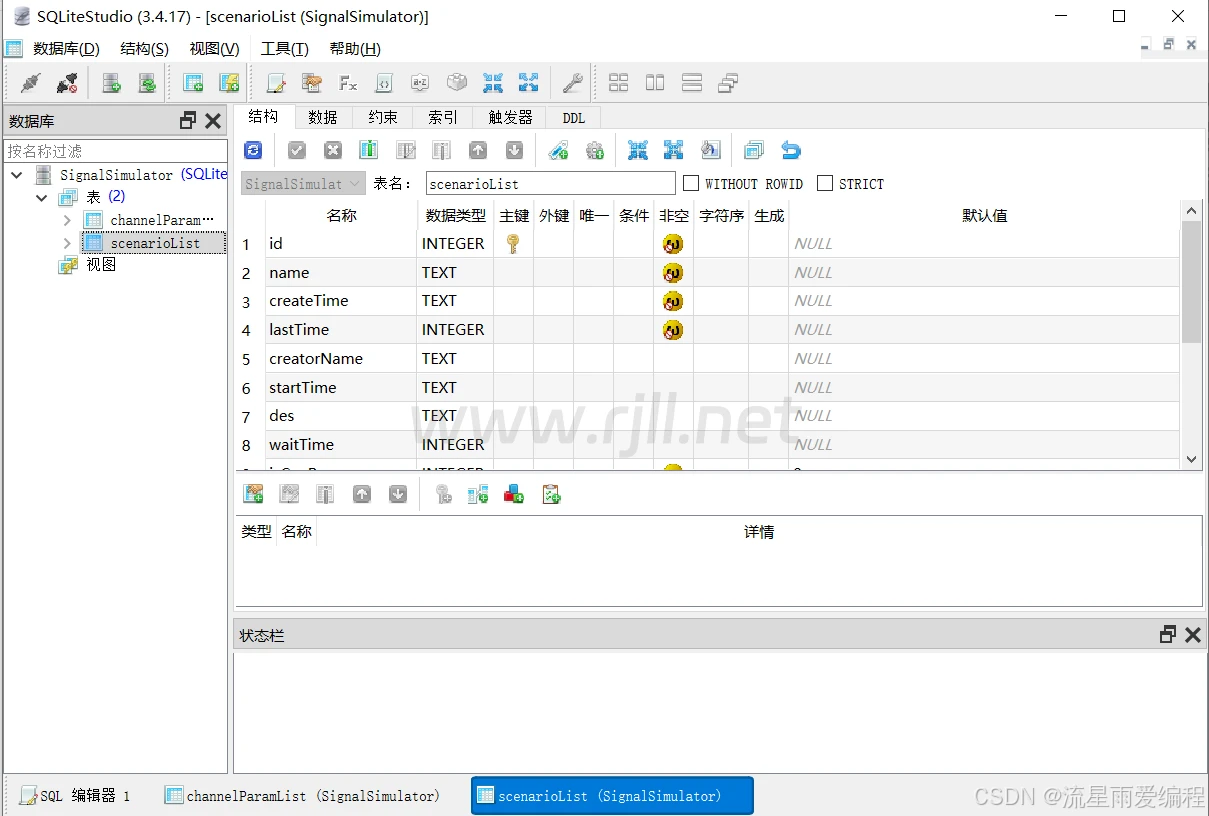This screenshot has height=816, width=1209.
Task: Switch to channelParamList (SignalSimulator) window tab
Action: pos(302,796)
